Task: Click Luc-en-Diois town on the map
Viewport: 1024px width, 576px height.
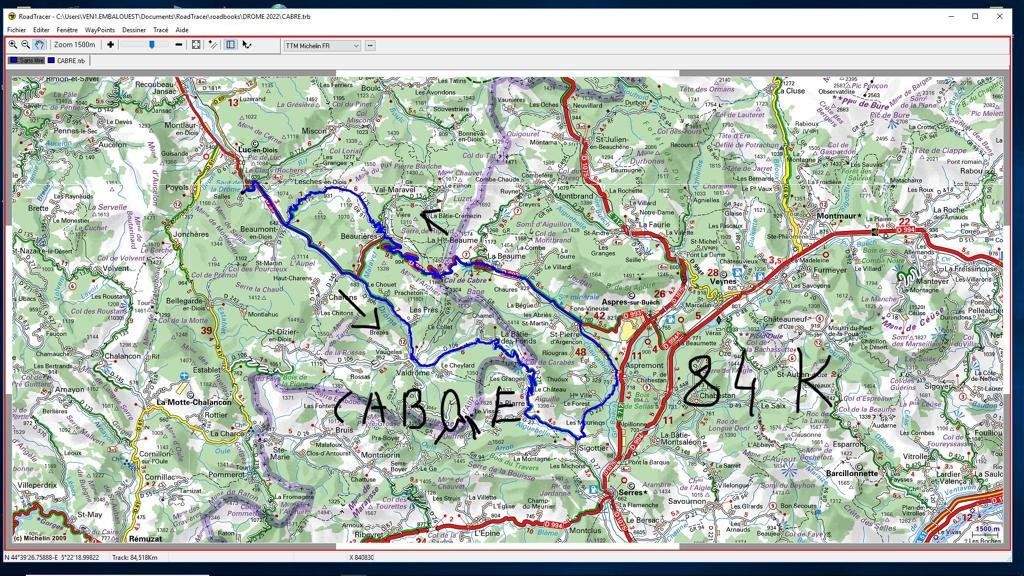Action: 257,150
